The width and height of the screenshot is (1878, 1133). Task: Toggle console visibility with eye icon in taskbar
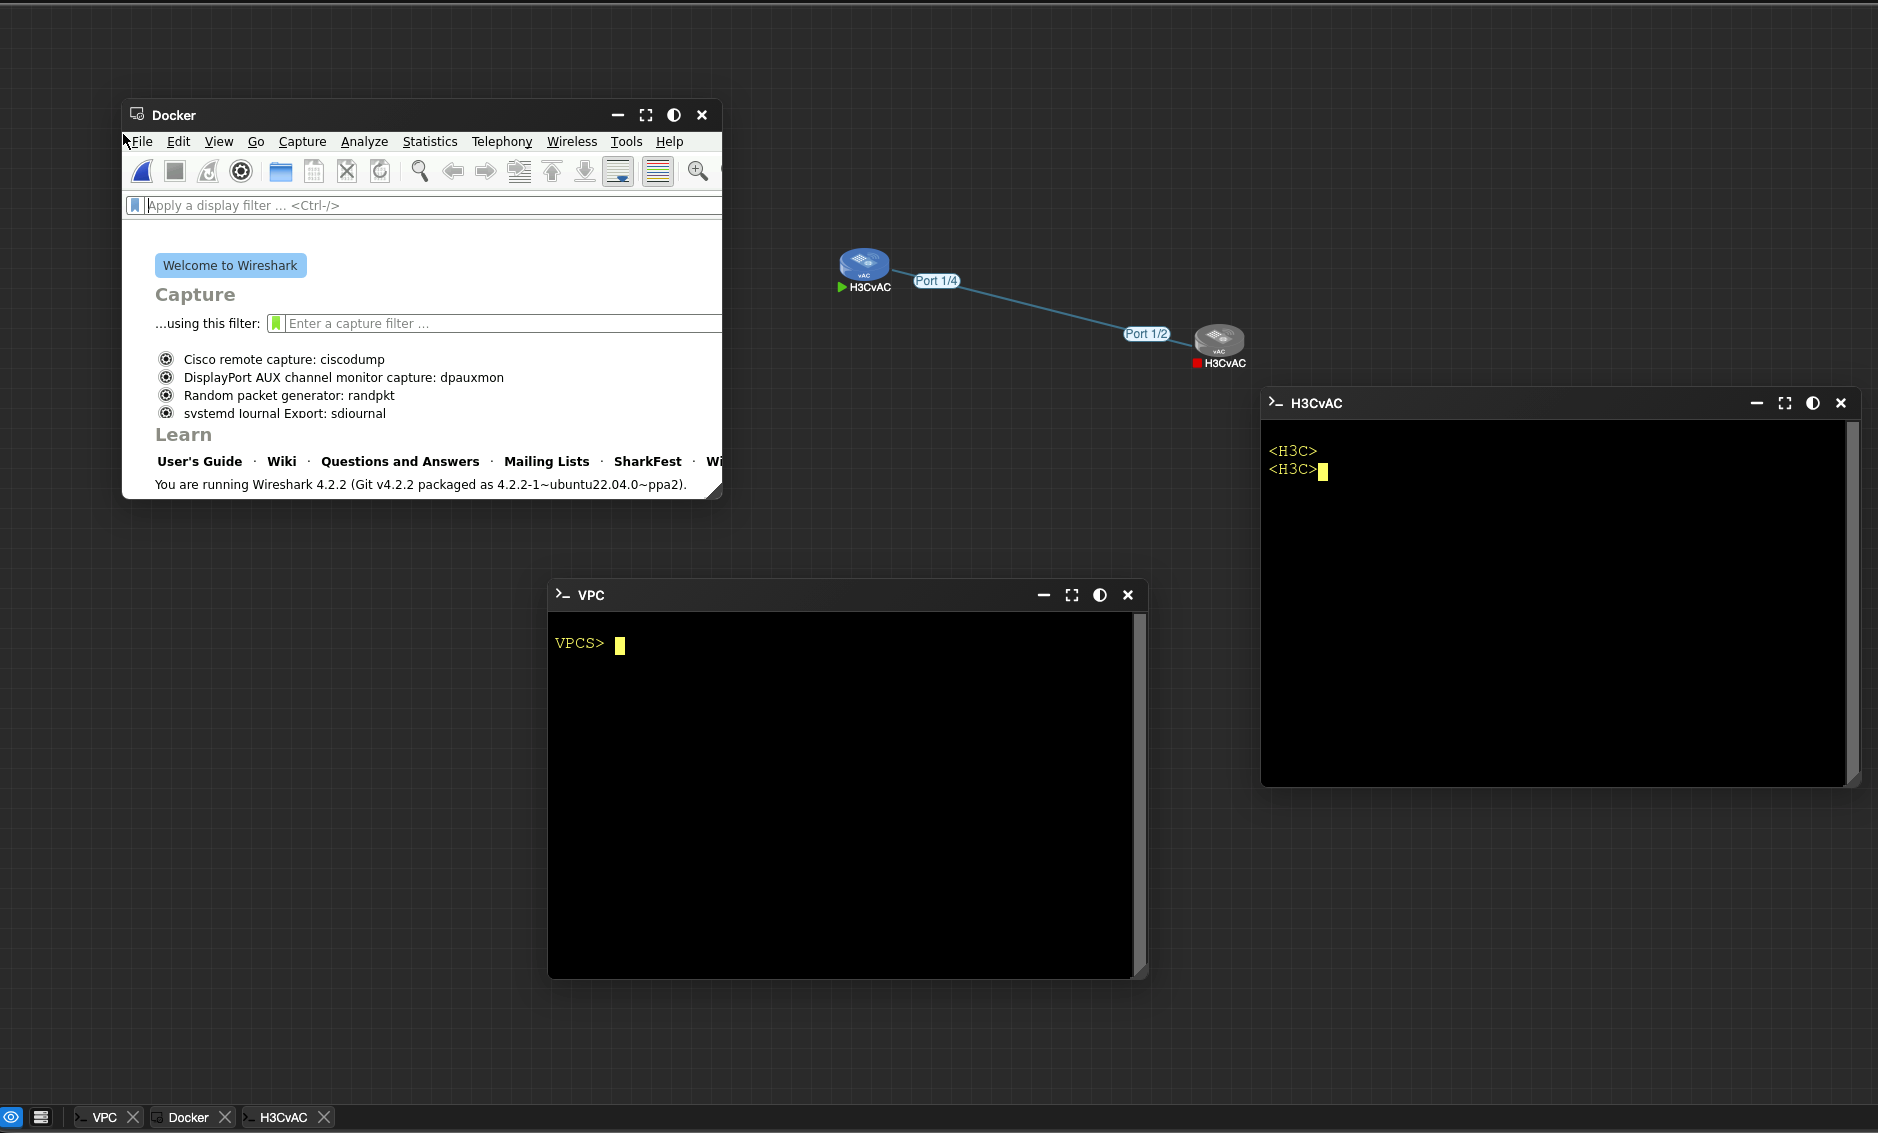click(x=11, y=1117)
